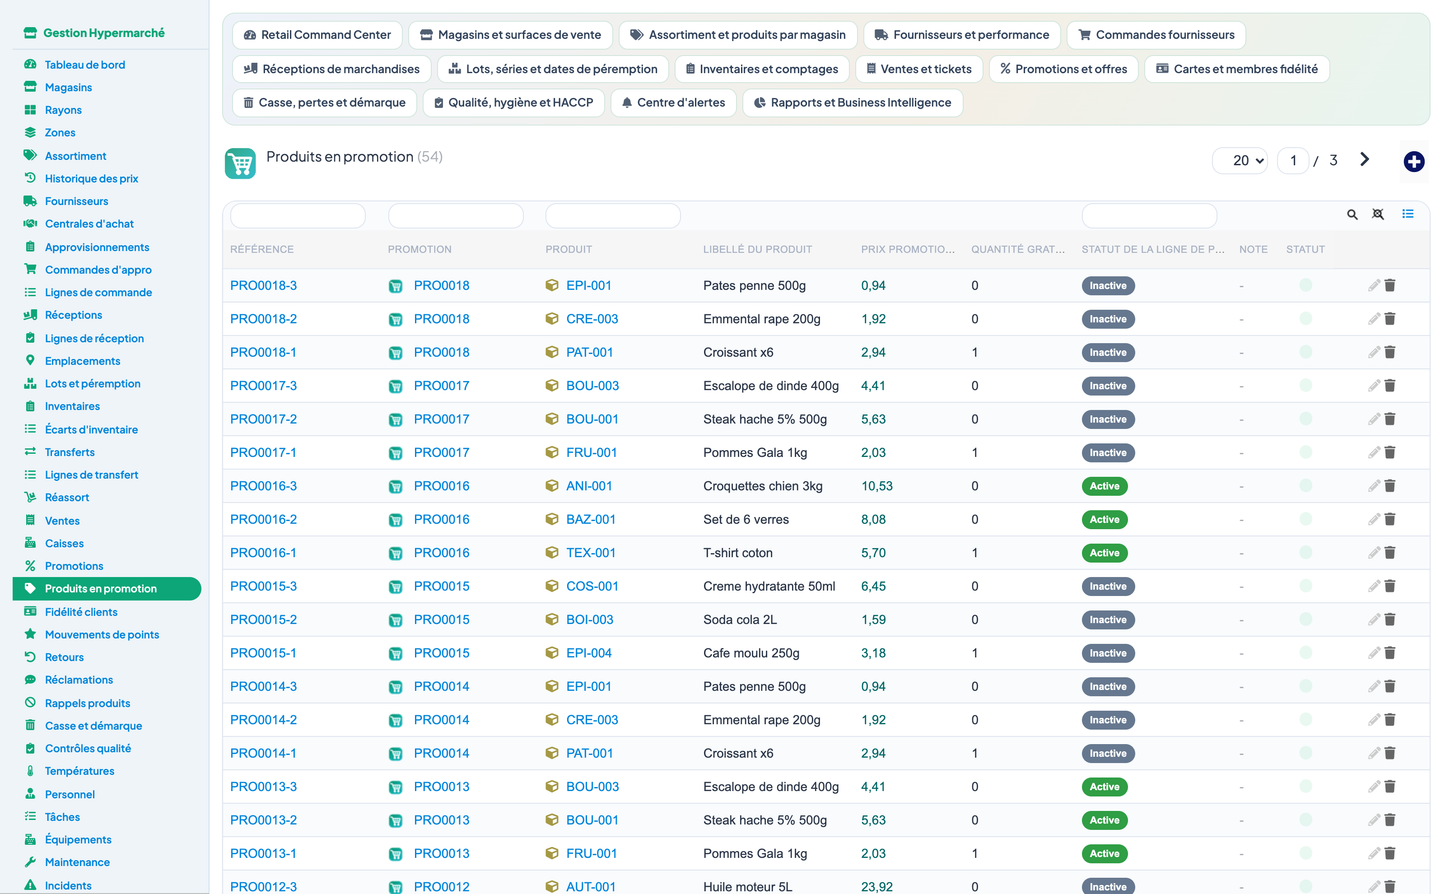The height and width of the screenshot is (894, 1445).
Task: Edit row PRO0016-1 with pencil icon
Action: pos(1374,553)
